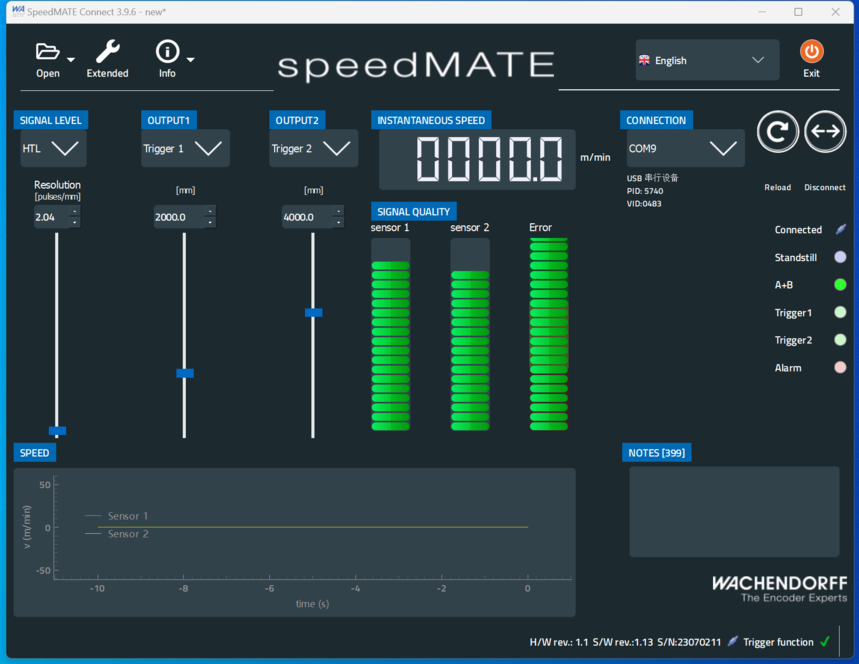Maximize the SpeedMATE Connect window

click(798, 12)
